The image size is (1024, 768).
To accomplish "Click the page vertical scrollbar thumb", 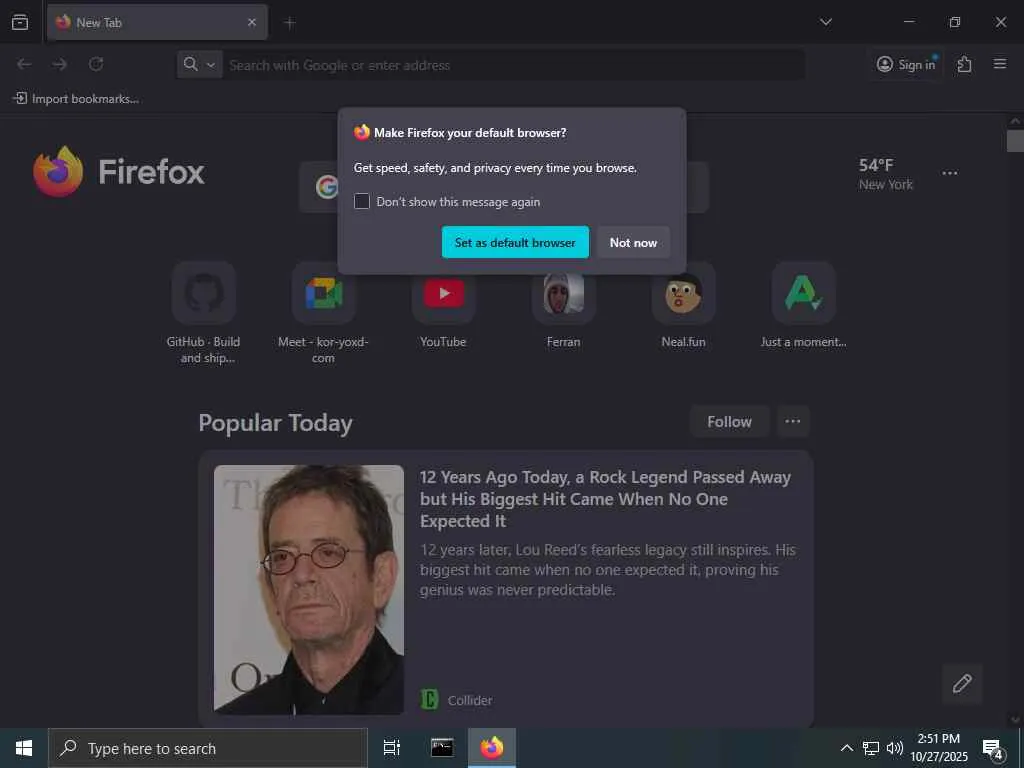I will pyautogui.click(x=1015, y=141).
